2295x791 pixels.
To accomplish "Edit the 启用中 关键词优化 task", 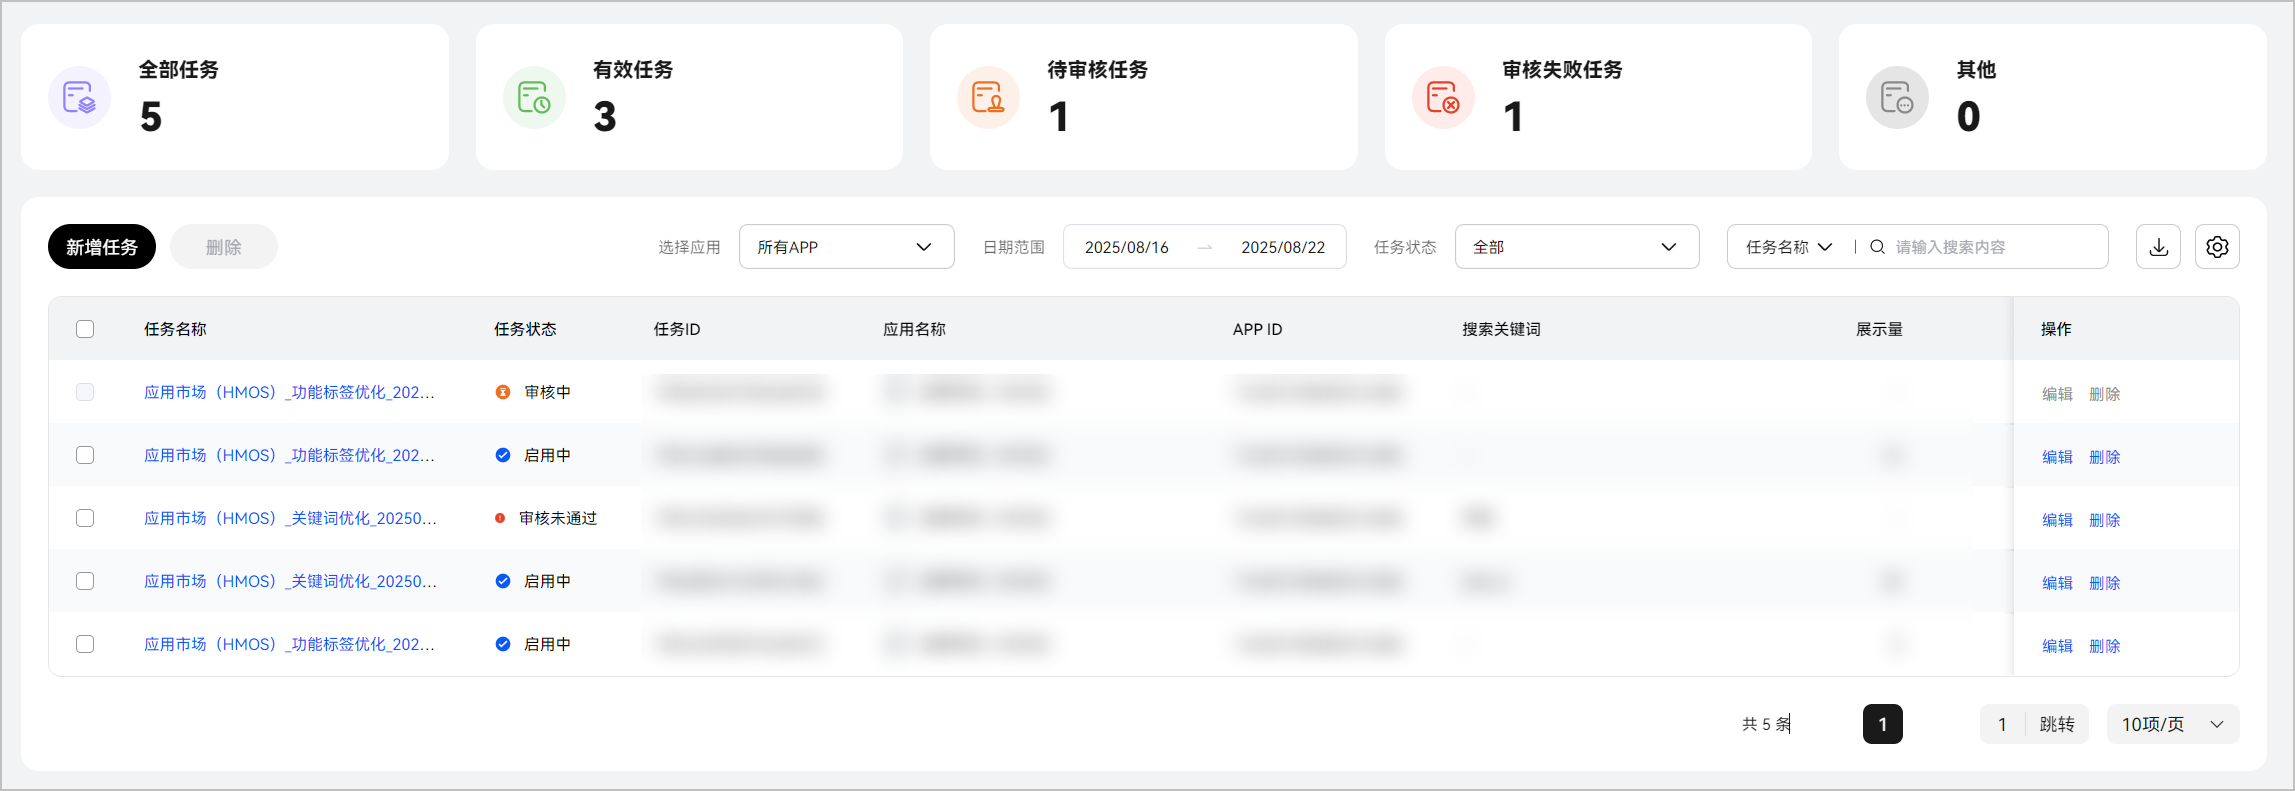I will (x=2057, y=583).
